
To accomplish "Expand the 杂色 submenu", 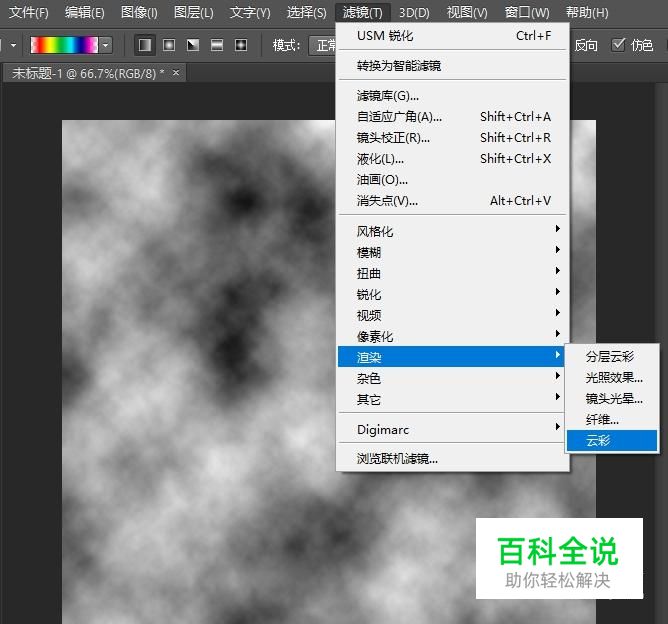I will point(453,378).
